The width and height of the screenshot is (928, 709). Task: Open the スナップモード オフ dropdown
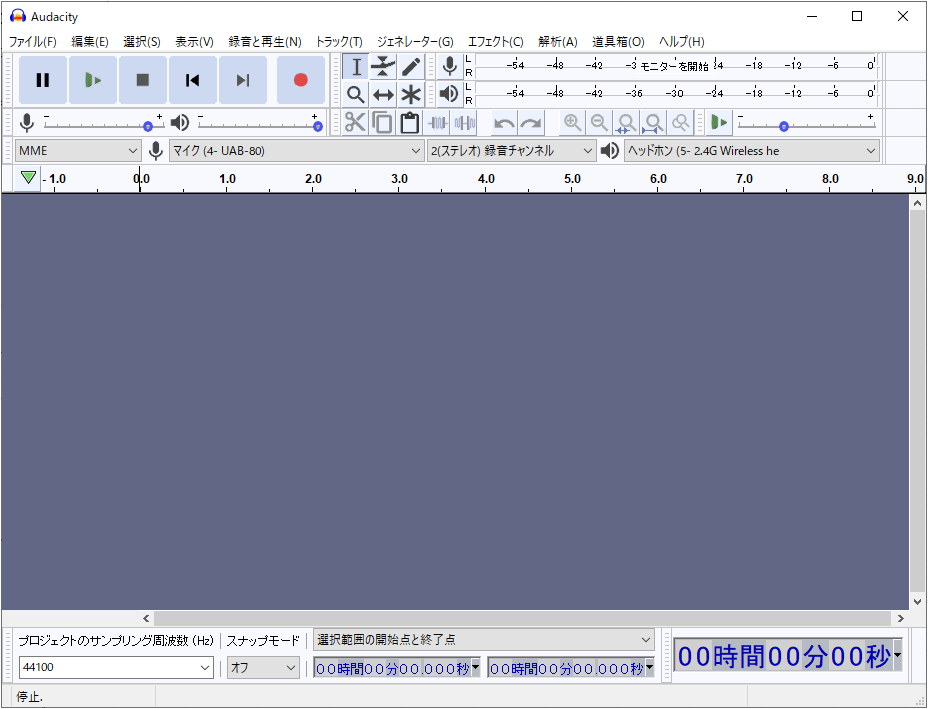263,668
